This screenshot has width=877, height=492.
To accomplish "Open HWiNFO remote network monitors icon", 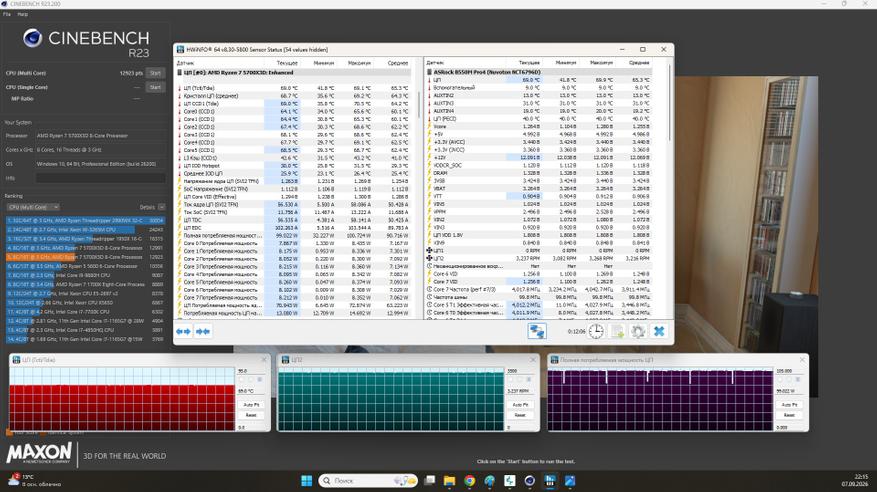I will pyautogui.click(x=537, y=332).
